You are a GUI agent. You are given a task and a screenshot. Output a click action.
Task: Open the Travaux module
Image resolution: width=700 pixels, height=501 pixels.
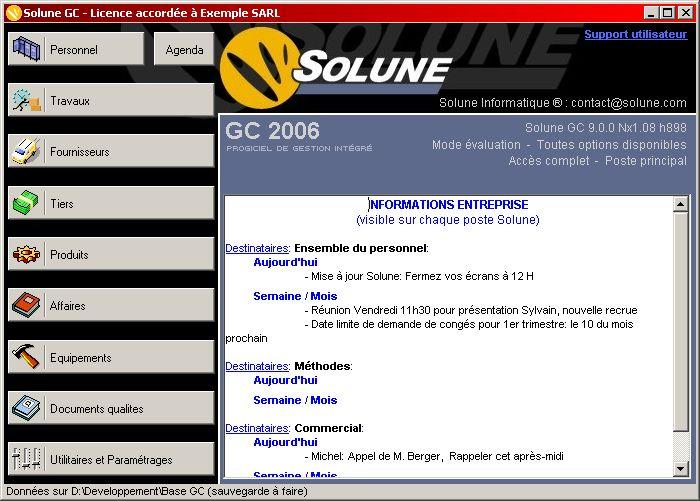pos(111,100)
